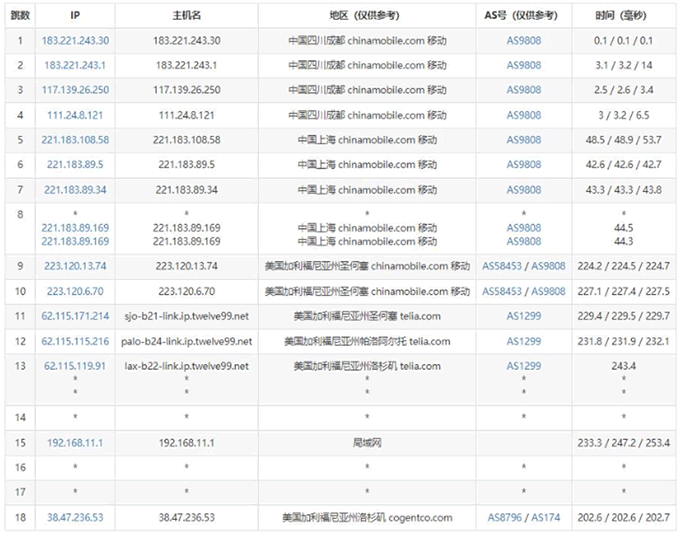The height and width of the screenshot is (534, 680).
Task: Click the blue LAN IP link 192.168.11.1
Action: tap(76, 442)
